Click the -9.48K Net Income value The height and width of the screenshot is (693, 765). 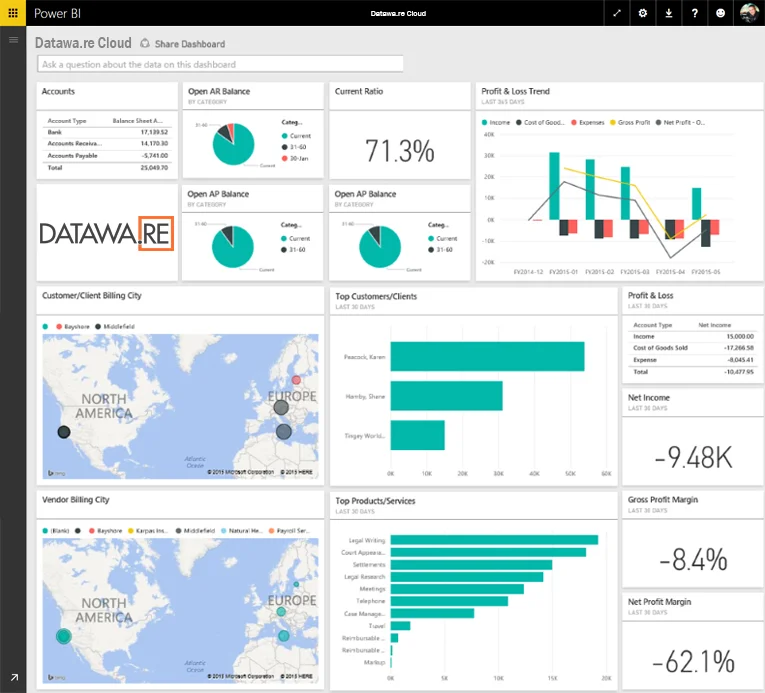click(x=693, y=457)
